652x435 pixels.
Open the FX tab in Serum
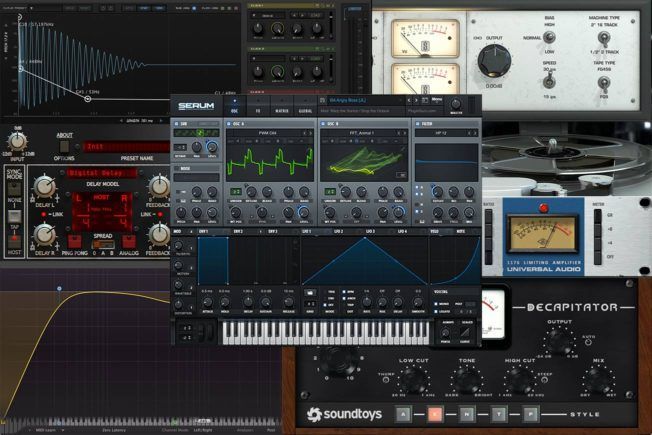click(x=258, y=106)
